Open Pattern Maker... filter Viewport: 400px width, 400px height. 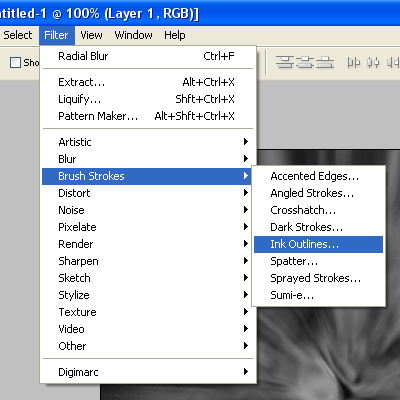coord(148,116)
